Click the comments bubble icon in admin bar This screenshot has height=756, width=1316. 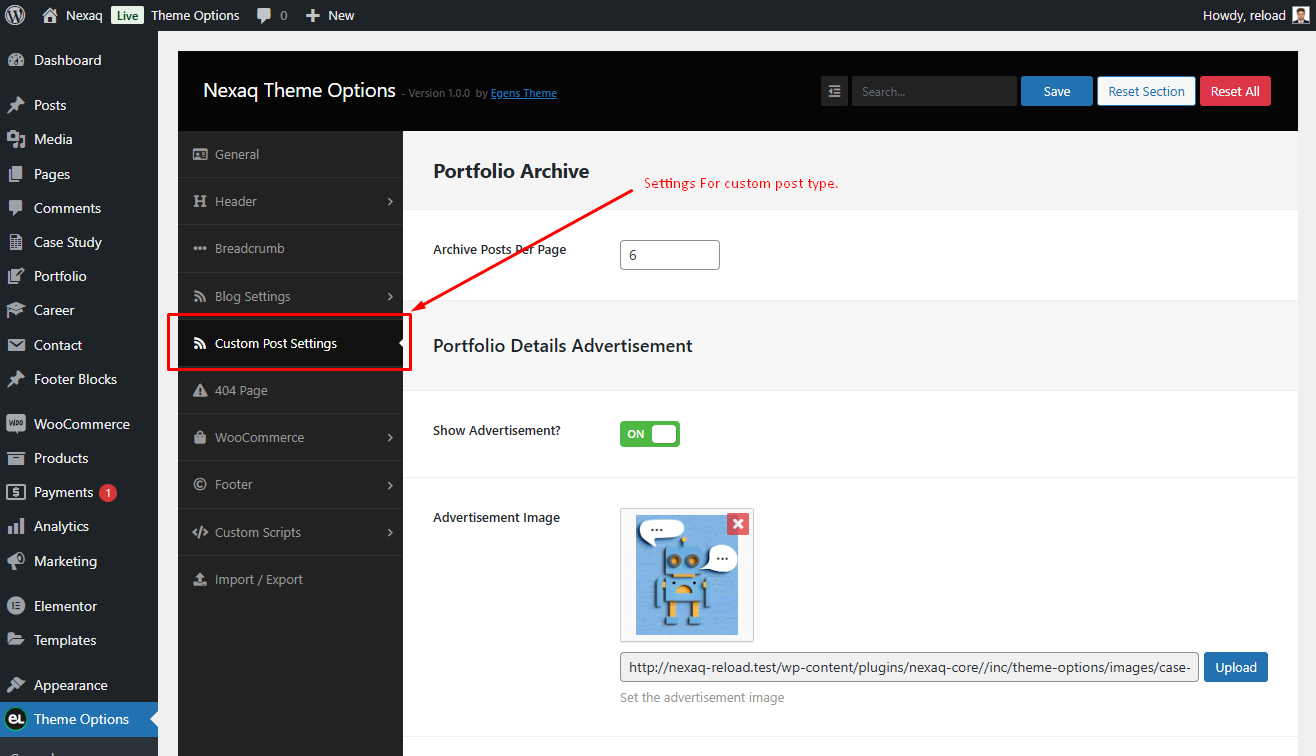coord(263,16)
